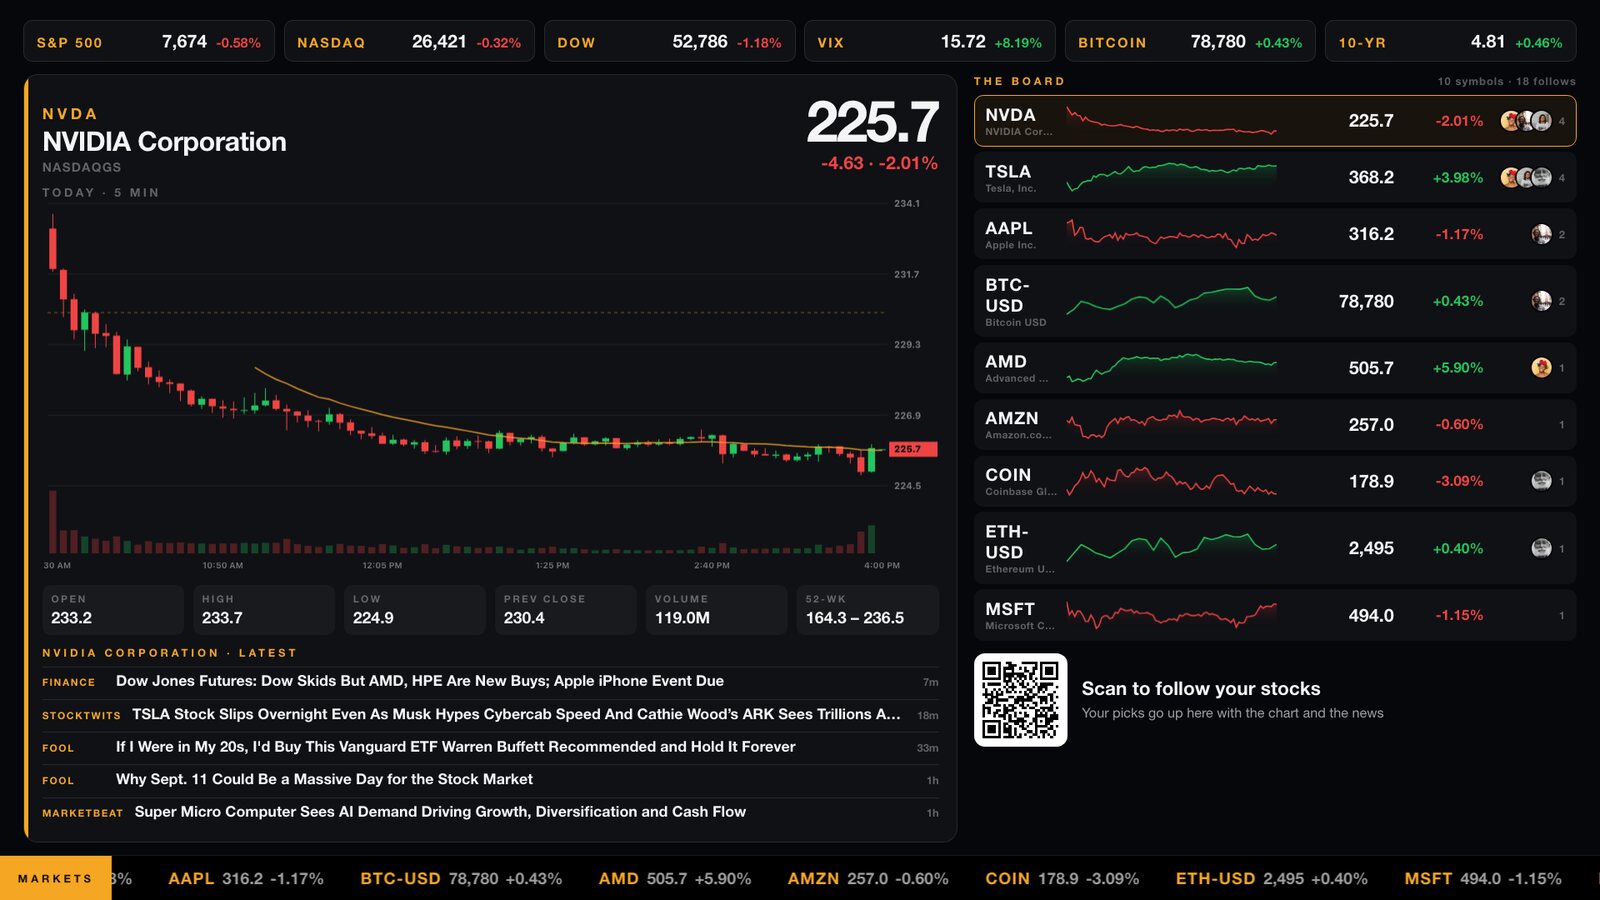Click the THE BOARD heading
The height and width of the screenshot is (900, 1600).
1019,81
